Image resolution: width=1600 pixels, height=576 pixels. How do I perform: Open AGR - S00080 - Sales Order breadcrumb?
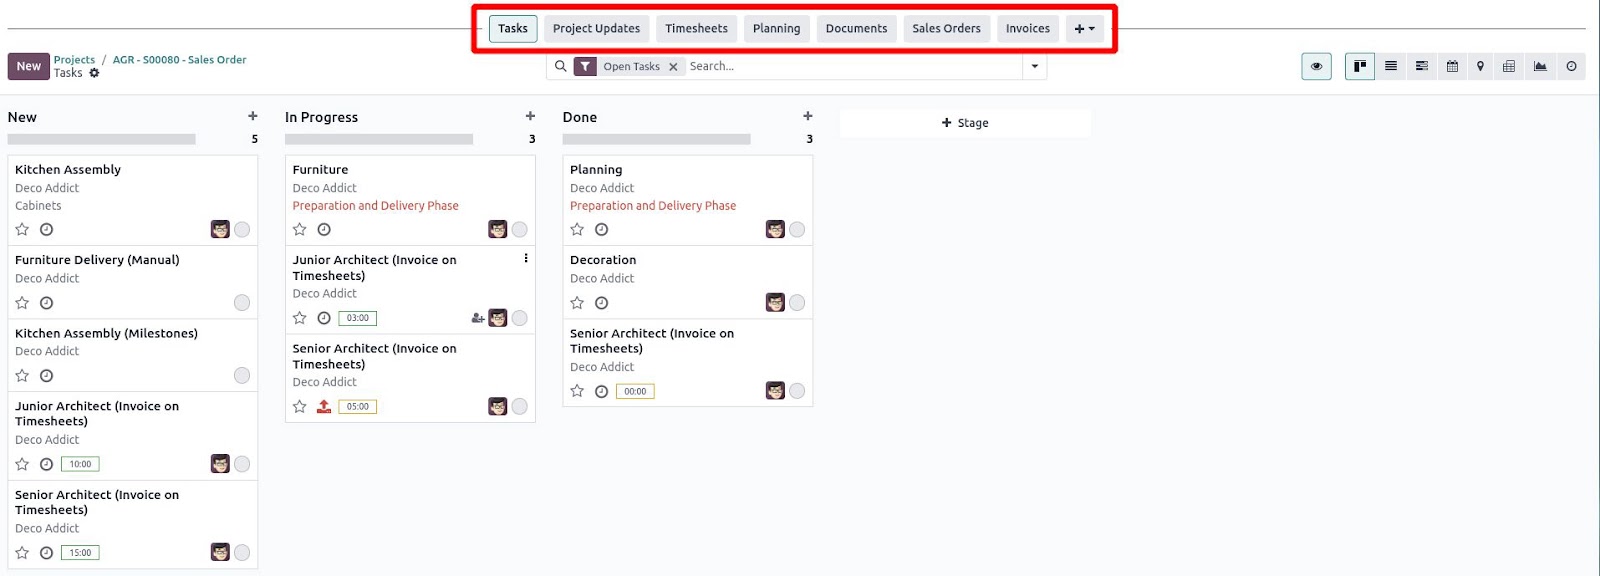(x=180, y=60)
